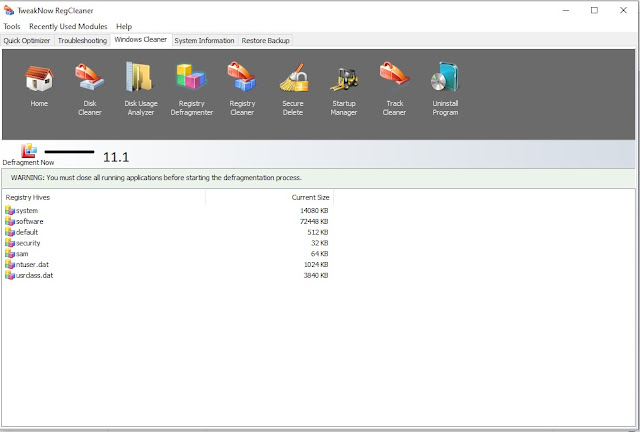Click the security hive icon
This screenshot has width=640, height=432.
10,243
